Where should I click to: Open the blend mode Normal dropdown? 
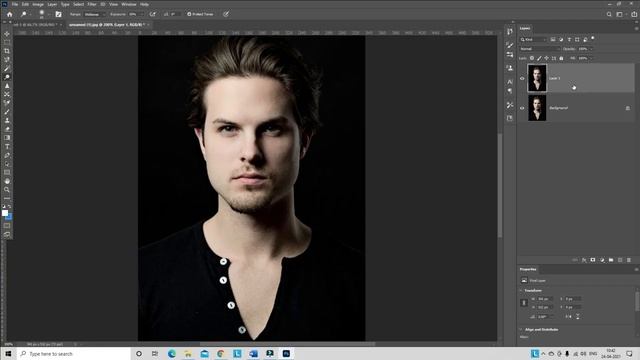tap(540, 49)
